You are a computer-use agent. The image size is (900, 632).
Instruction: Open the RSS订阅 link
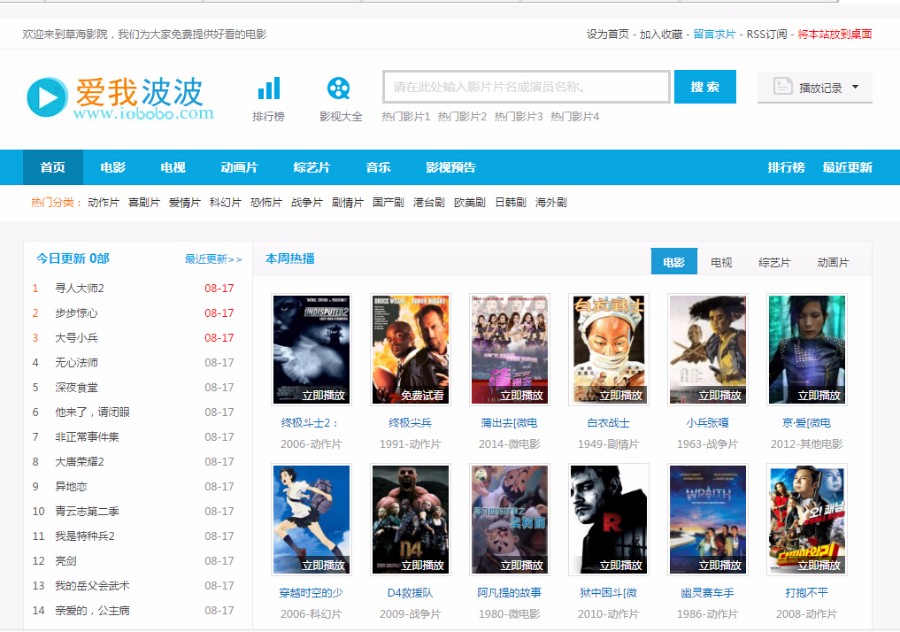coord(764,33)
